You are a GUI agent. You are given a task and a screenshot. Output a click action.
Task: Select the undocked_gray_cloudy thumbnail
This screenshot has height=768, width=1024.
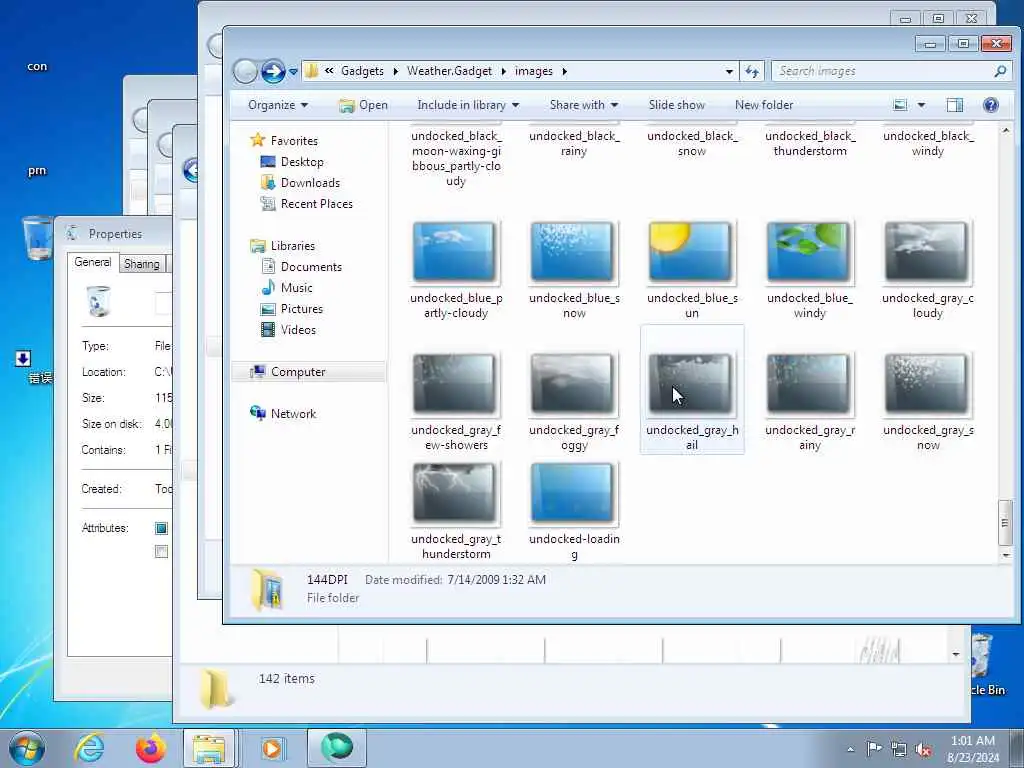927,252
